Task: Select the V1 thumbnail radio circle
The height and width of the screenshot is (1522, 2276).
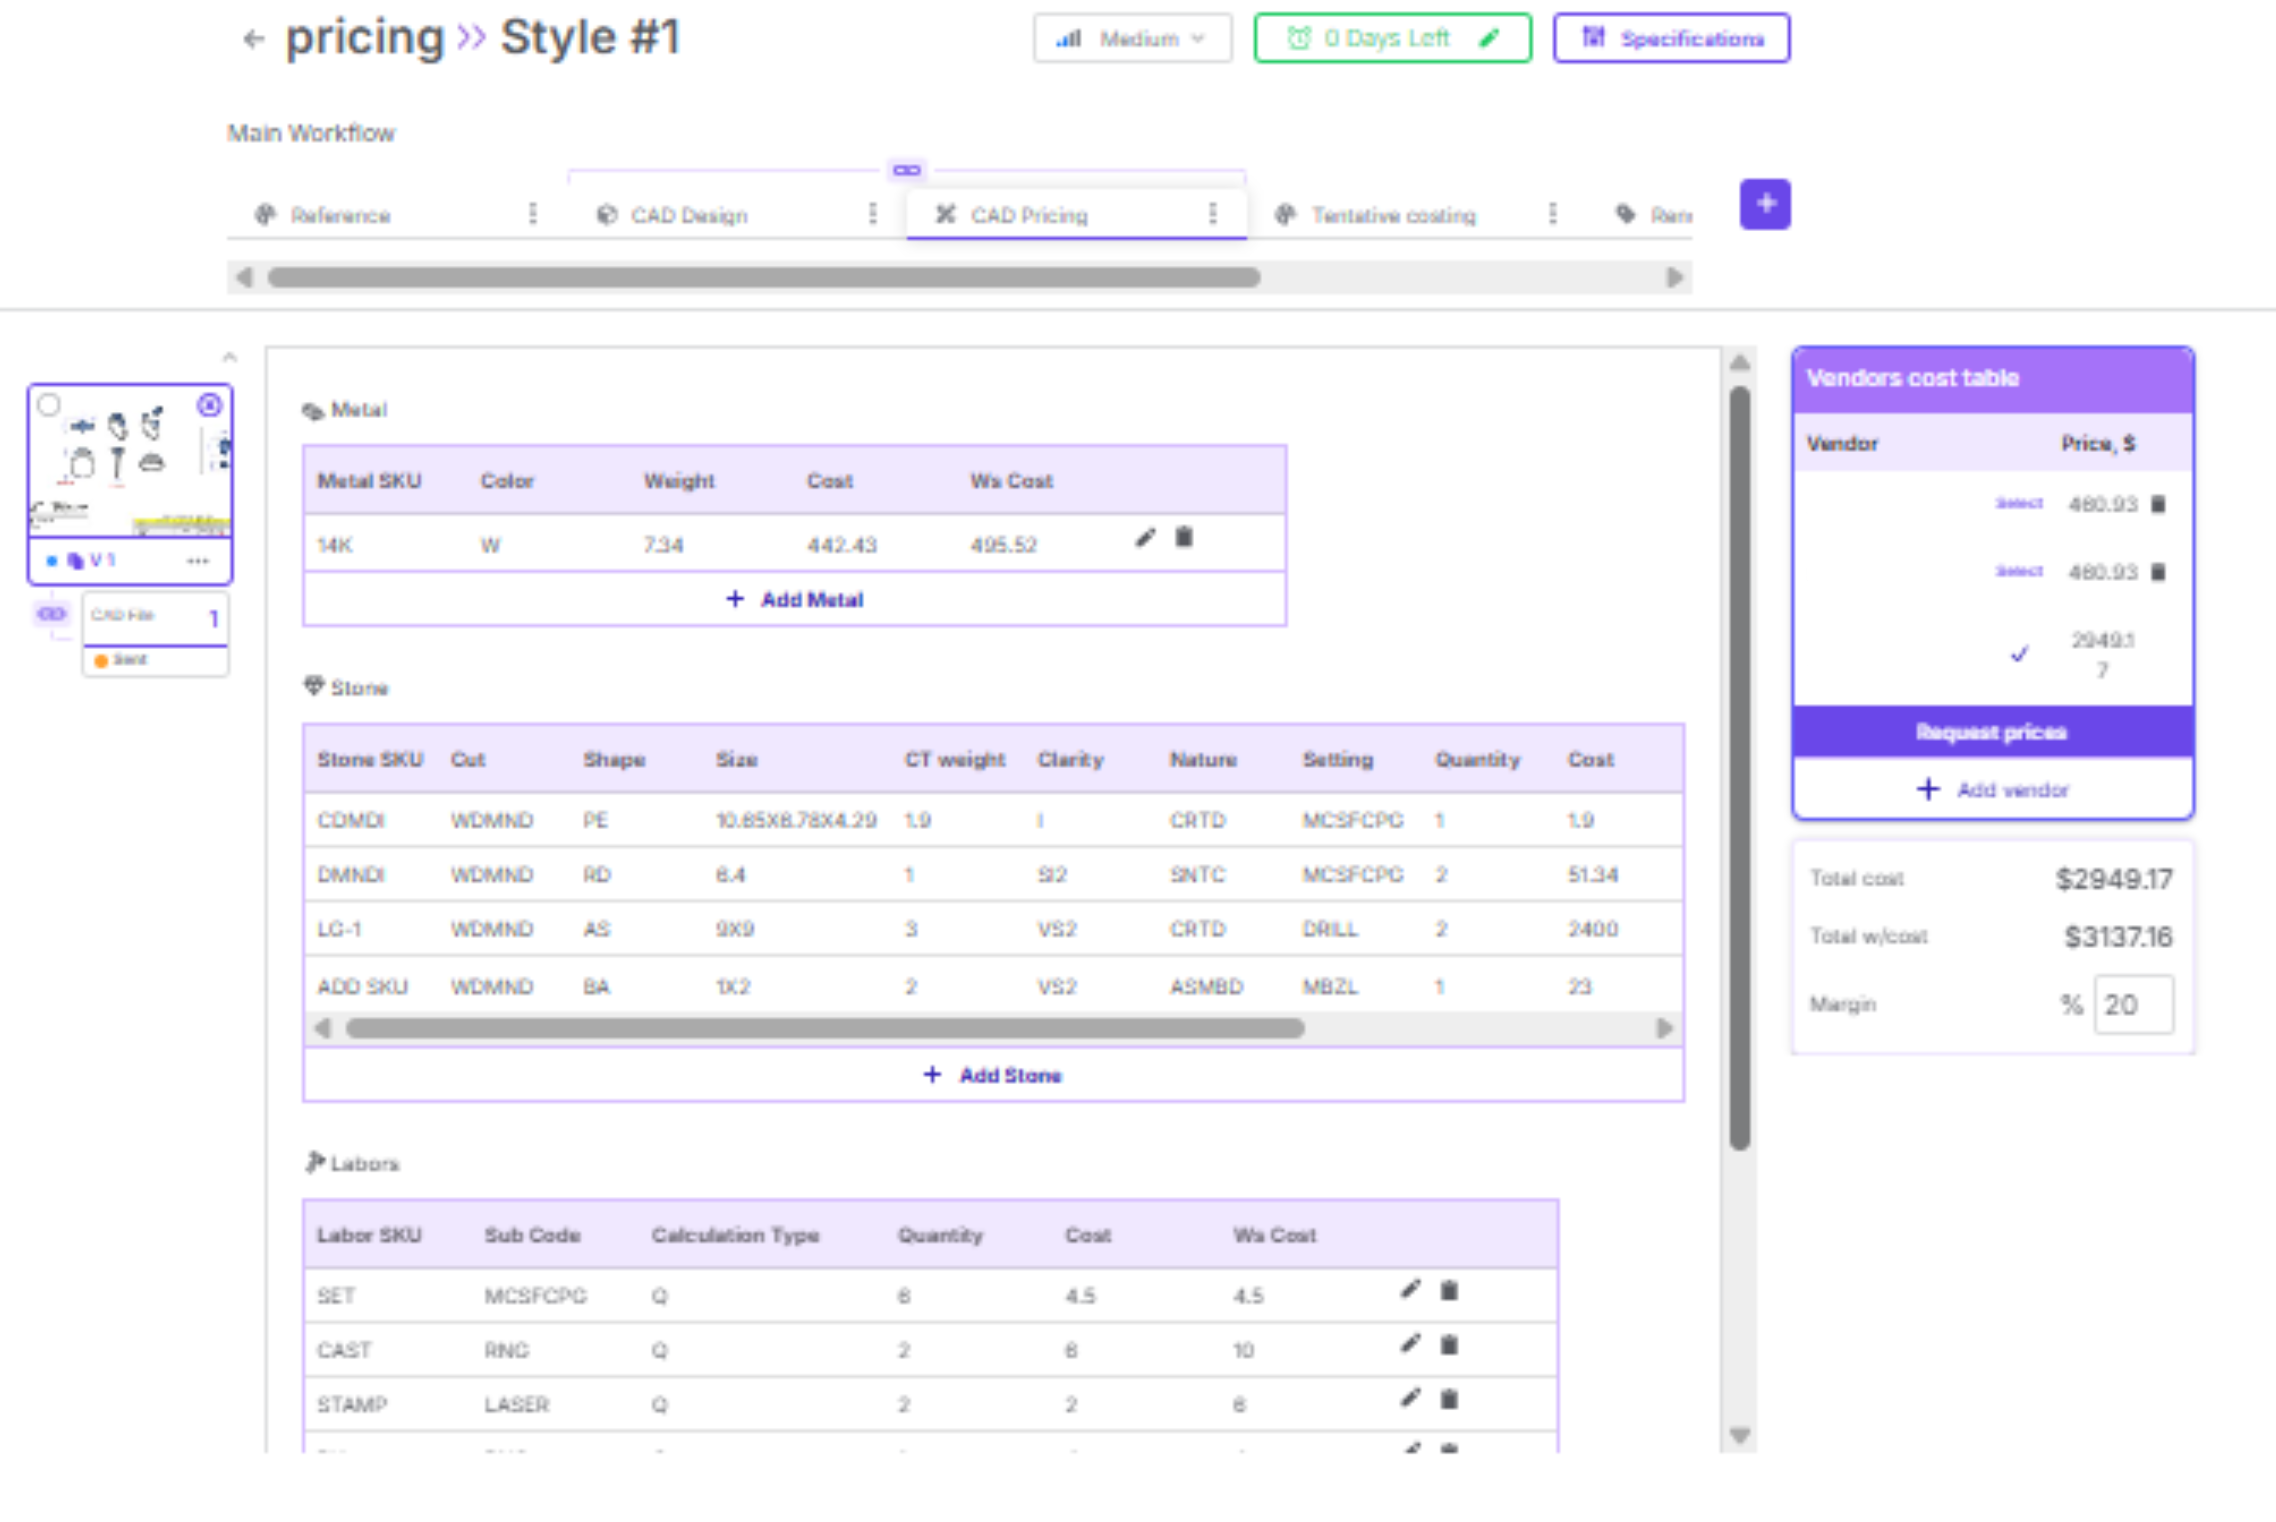Action: [48, 405]
